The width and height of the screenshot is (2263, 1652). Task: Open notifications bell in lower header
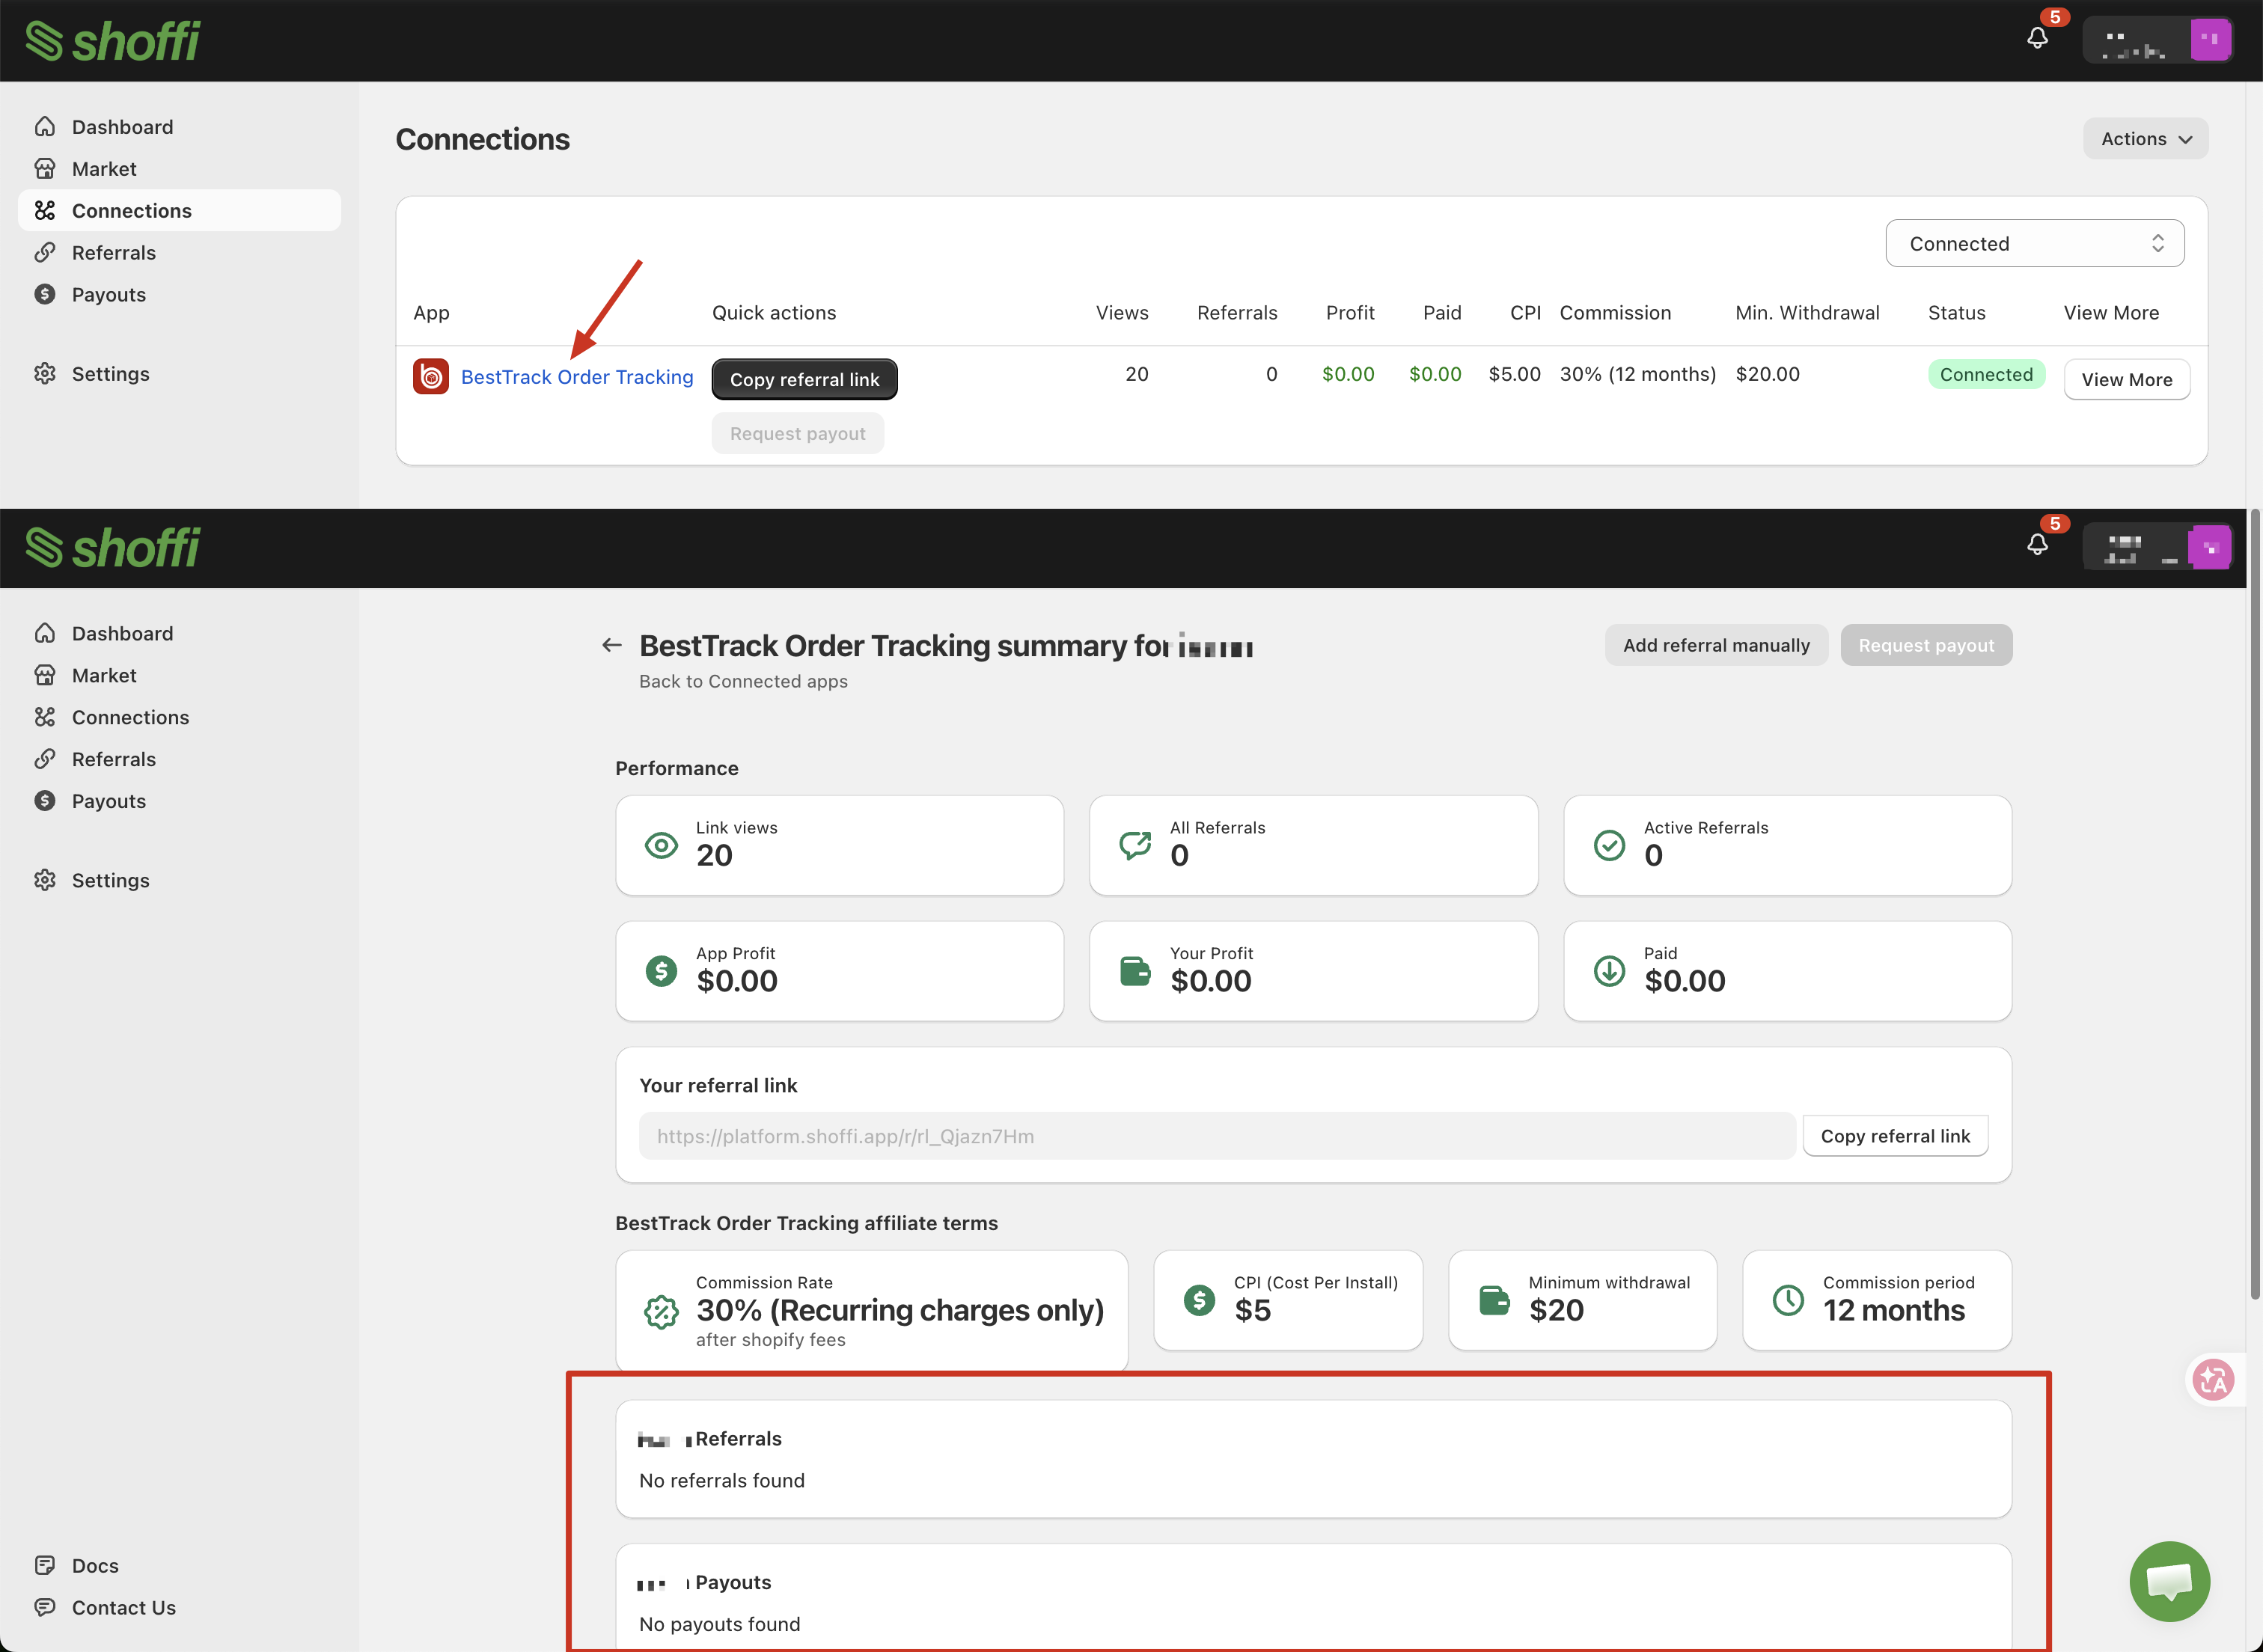pyautogui.click(x=2037, y=545)
